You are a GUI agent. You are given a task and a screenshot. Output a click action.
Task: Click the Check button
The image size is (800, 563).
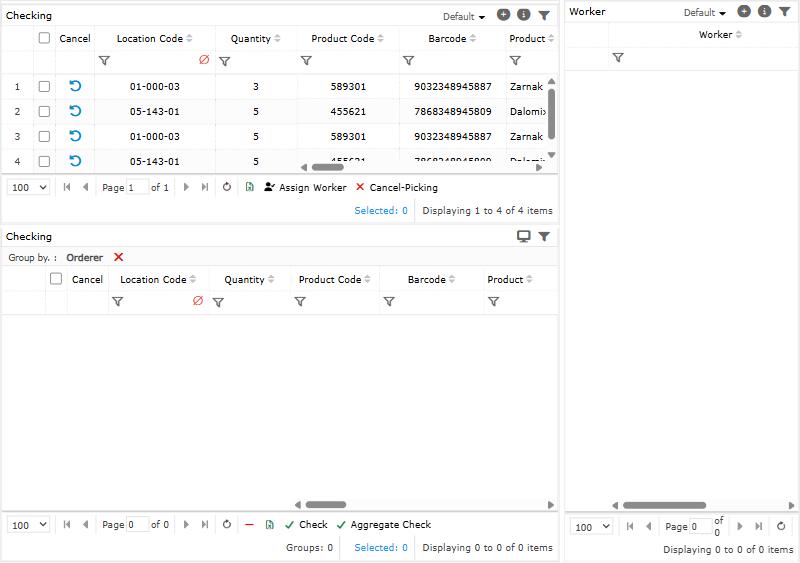[x=306, y=524]
